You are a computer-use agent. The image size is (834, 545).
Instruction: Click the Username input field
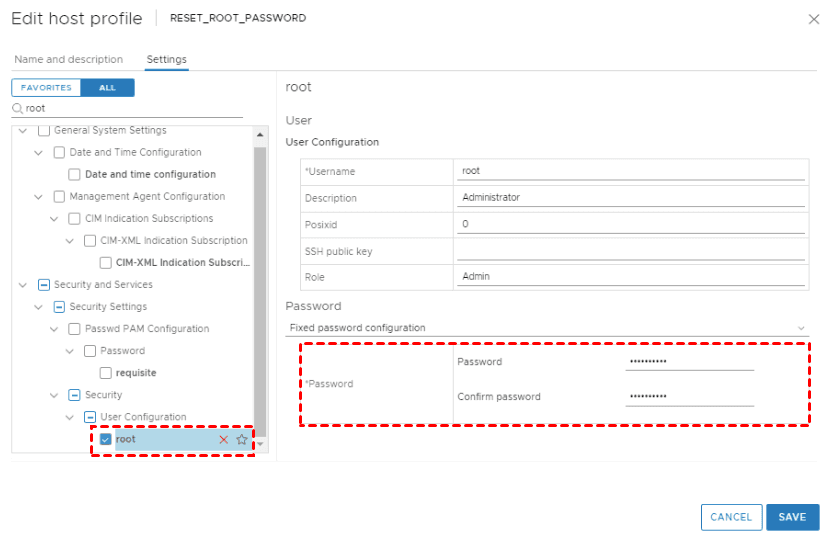(631, 171)
